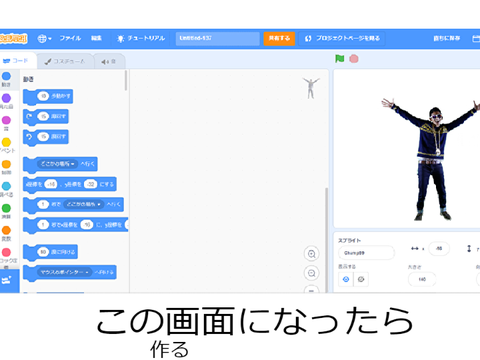Click the block palette scrollbar

click(x=126, y=80)
